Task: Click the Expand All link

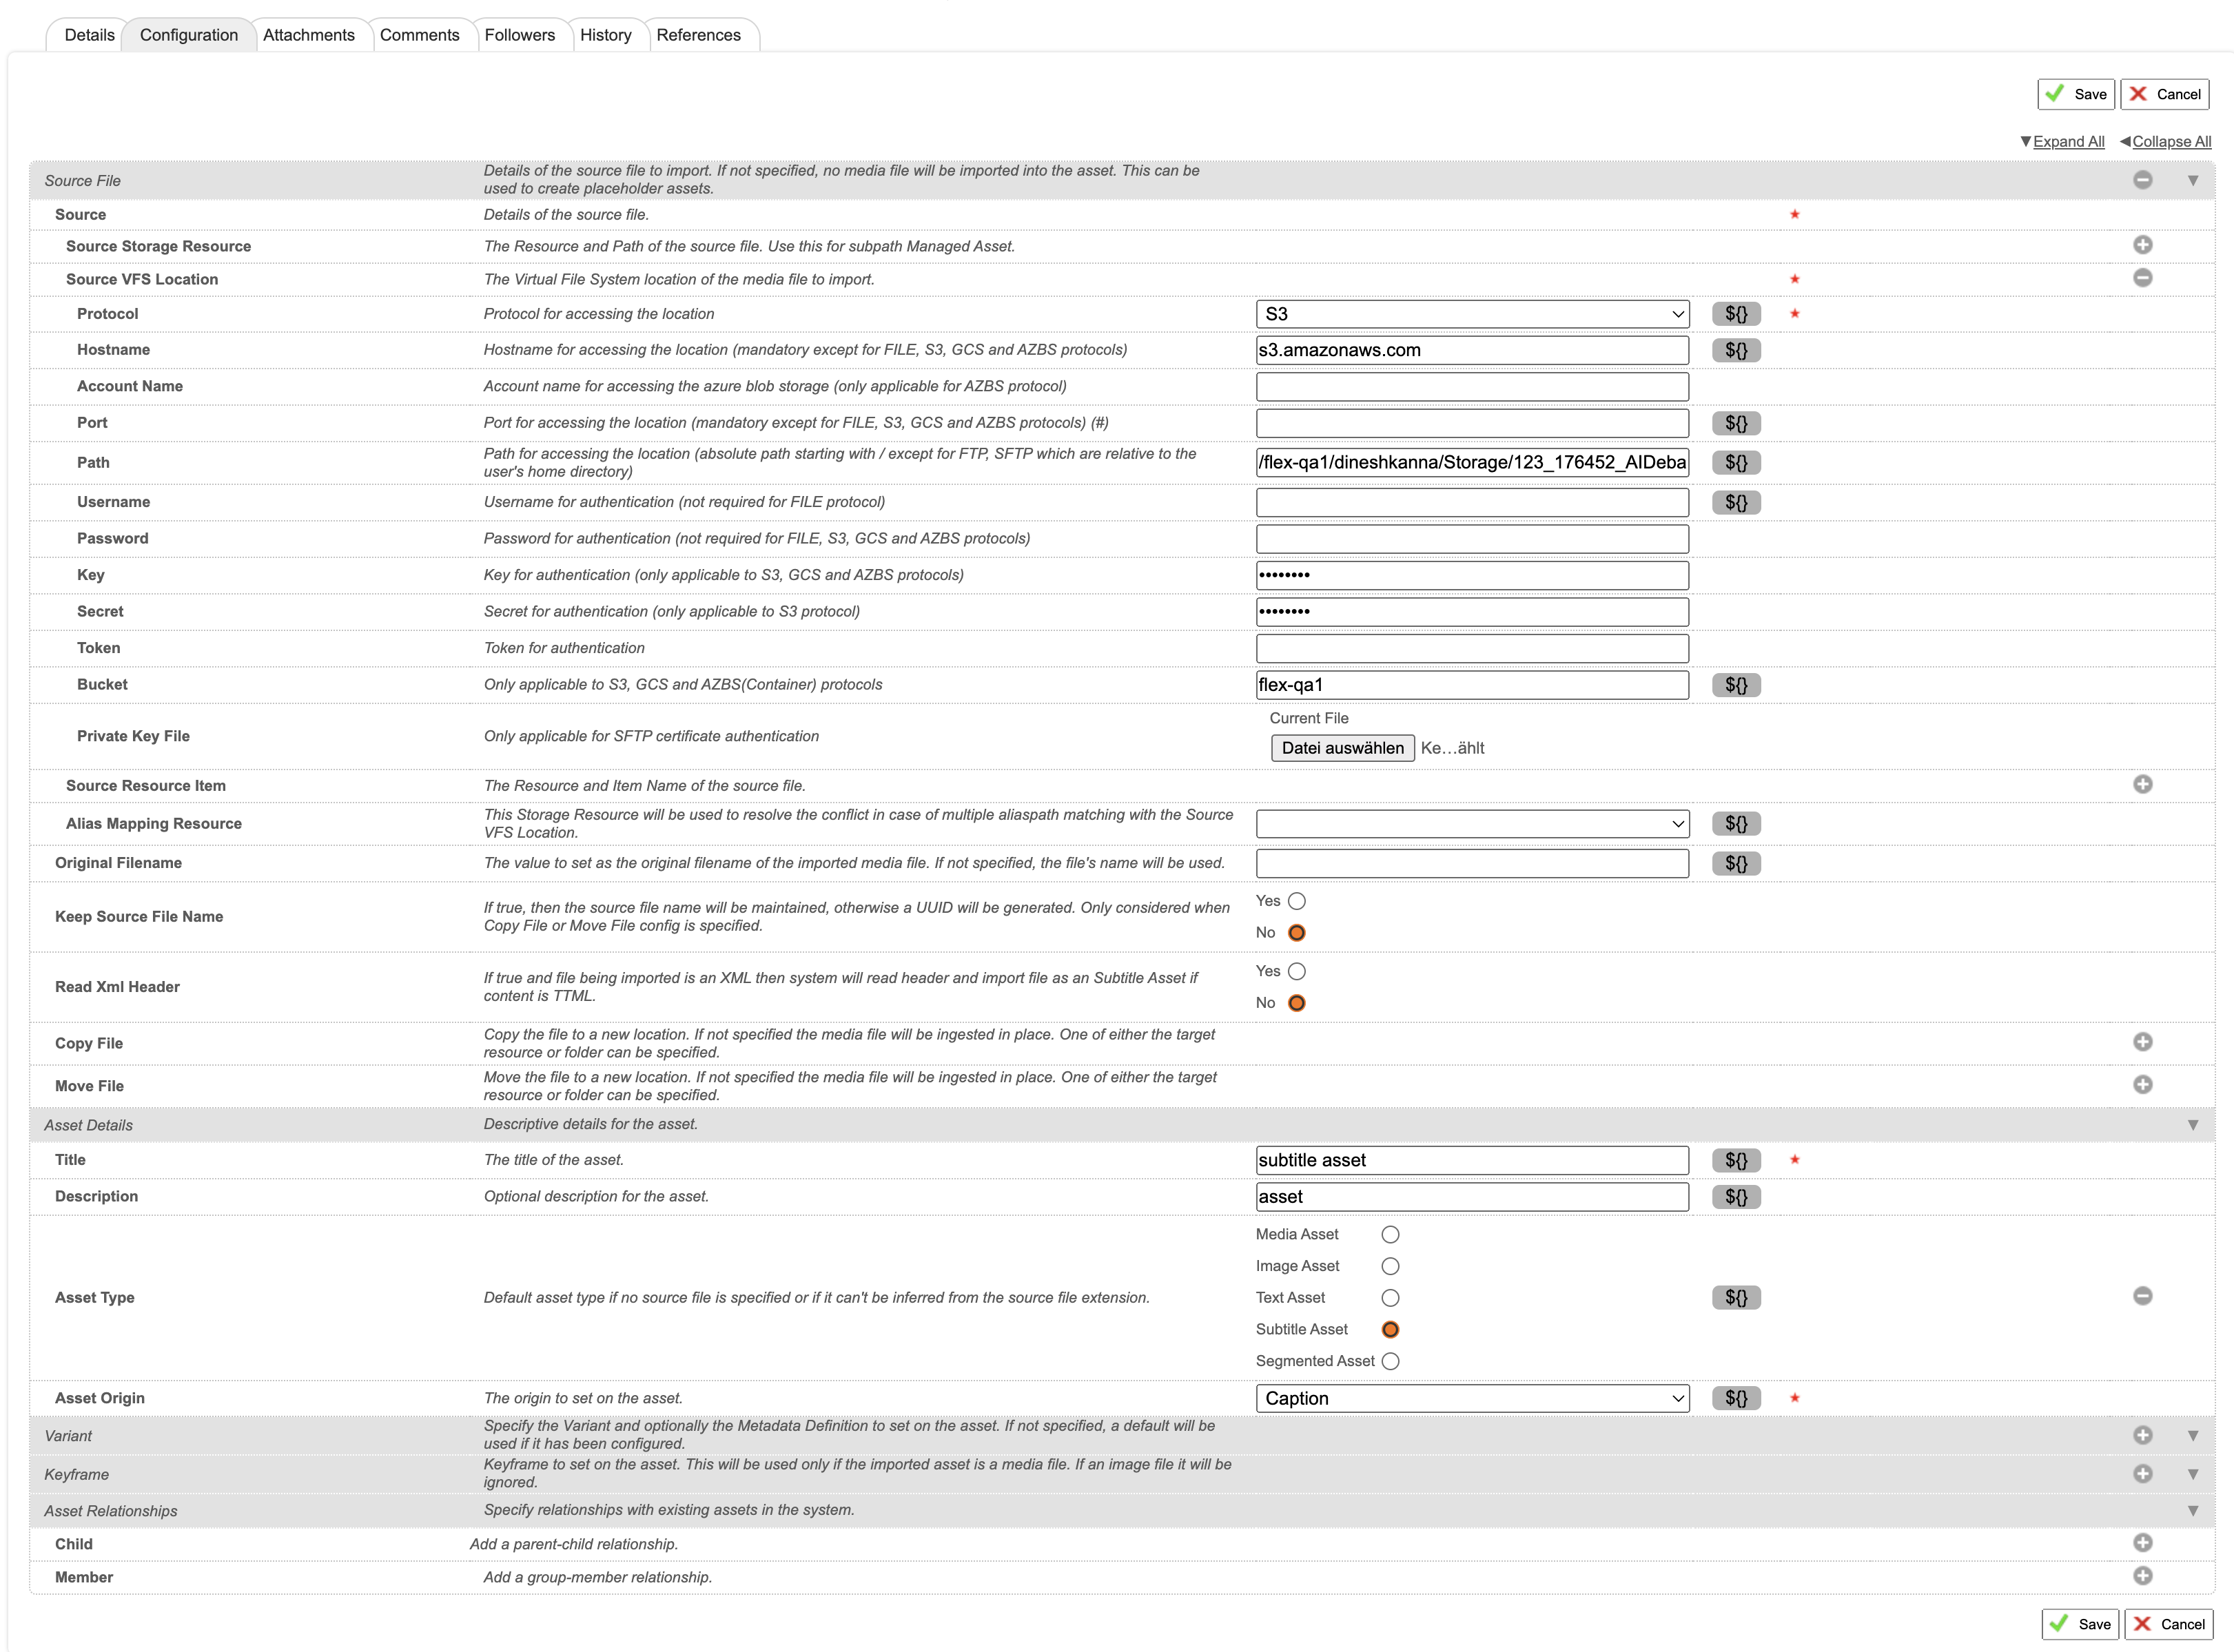Action: click(x=2068, y=142)
